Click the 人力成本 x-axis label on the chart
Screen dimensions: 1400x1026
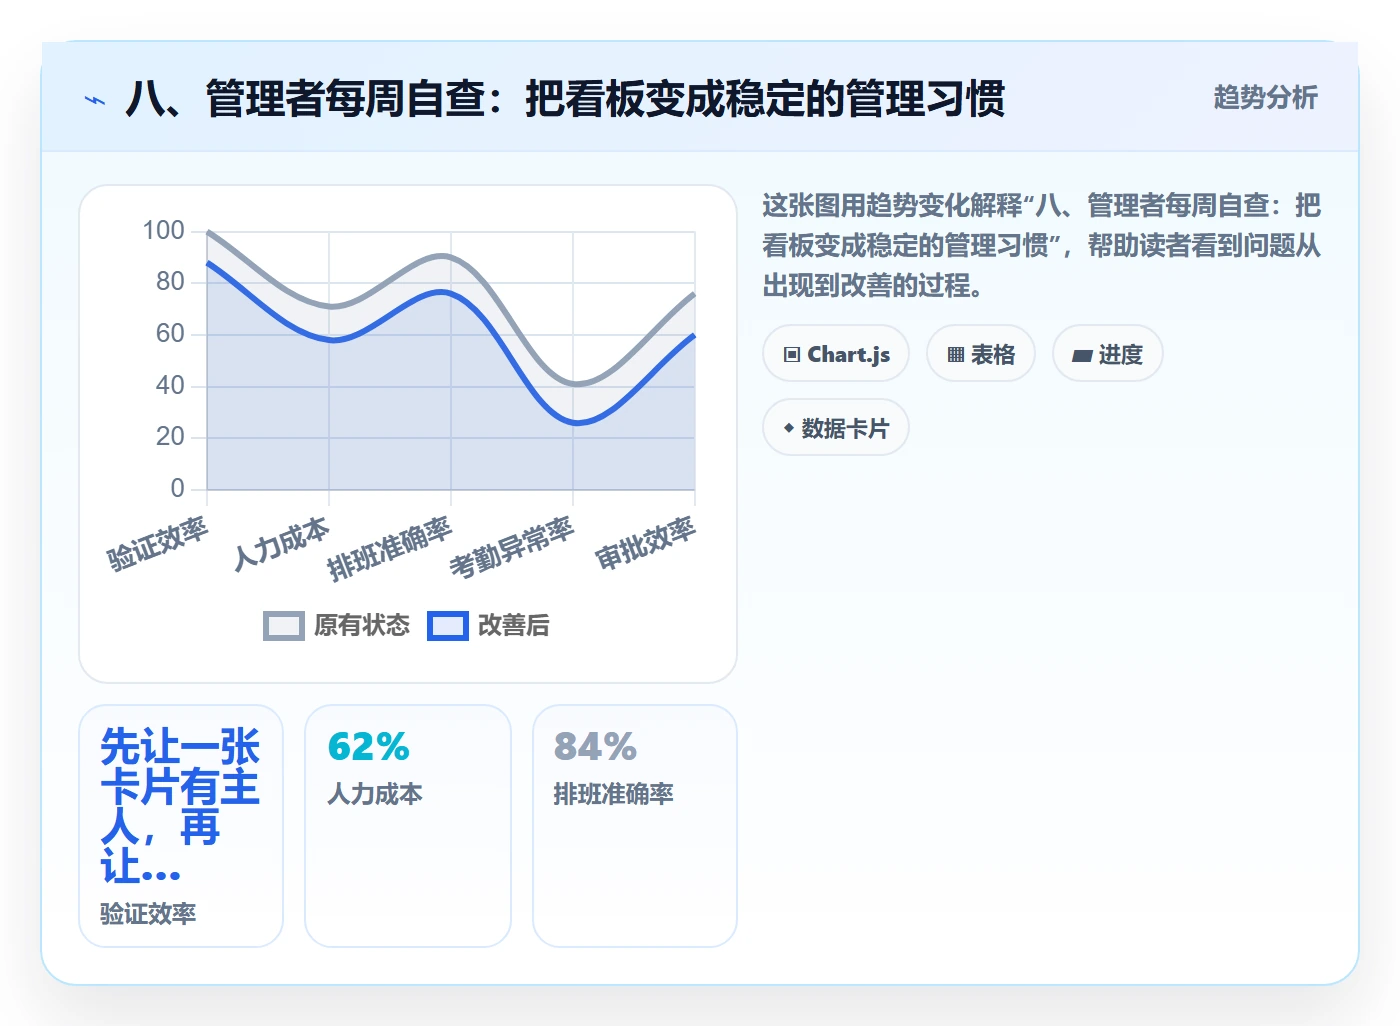click(281, 543)
